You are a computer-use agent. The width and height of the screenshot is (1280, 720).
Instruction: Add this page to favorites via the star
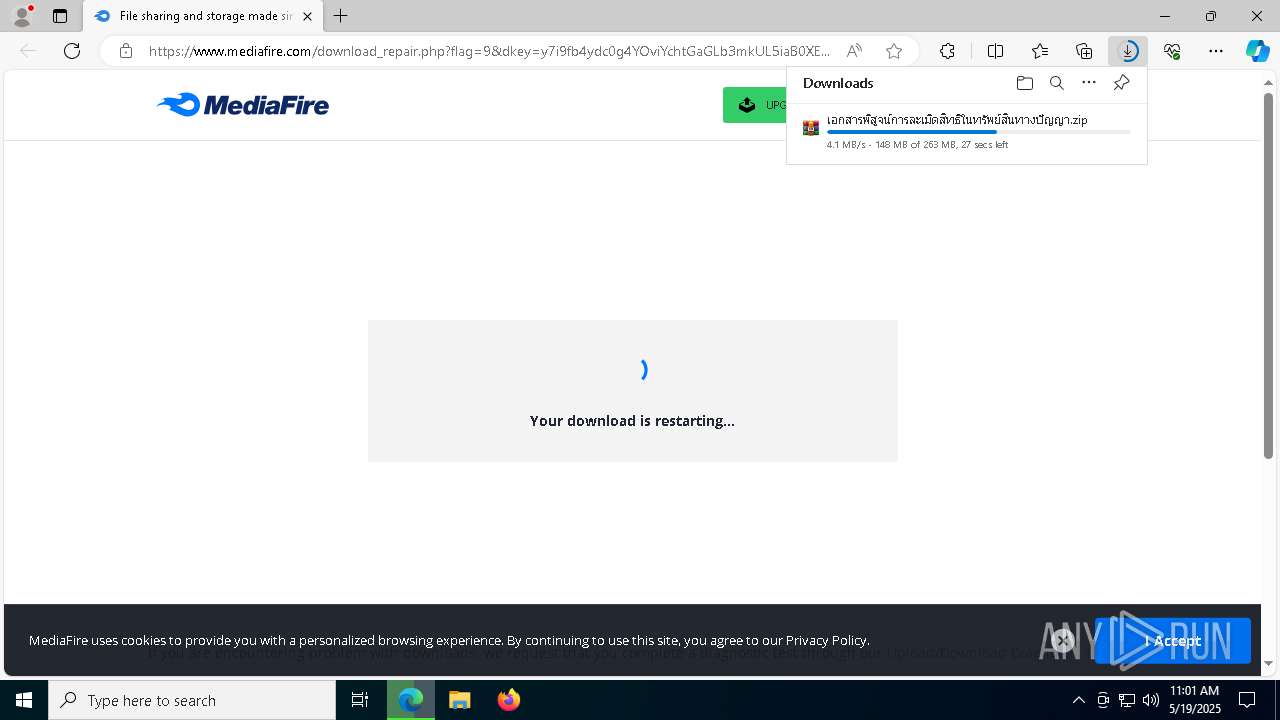click(x=894, y=51)
